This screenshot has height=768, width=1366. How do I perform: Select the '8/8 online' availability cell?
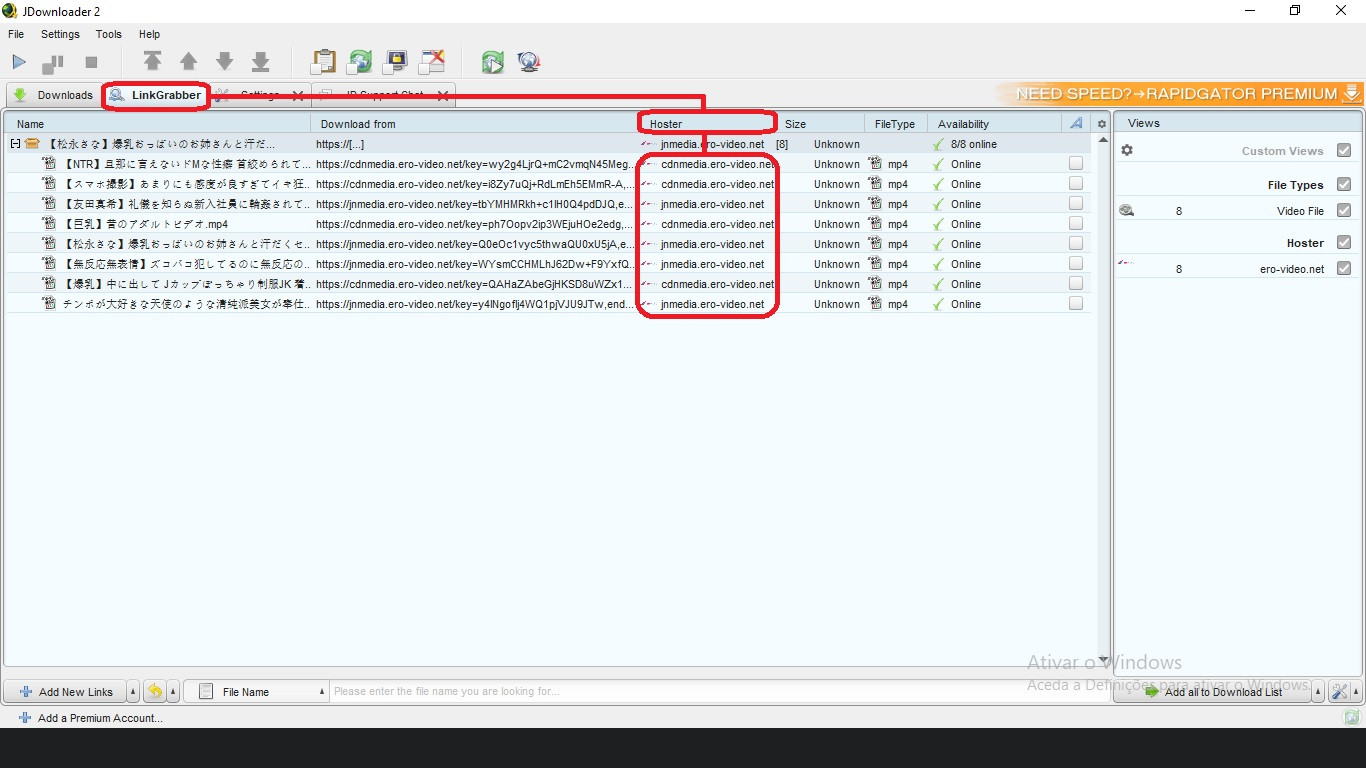click(995, 144)
